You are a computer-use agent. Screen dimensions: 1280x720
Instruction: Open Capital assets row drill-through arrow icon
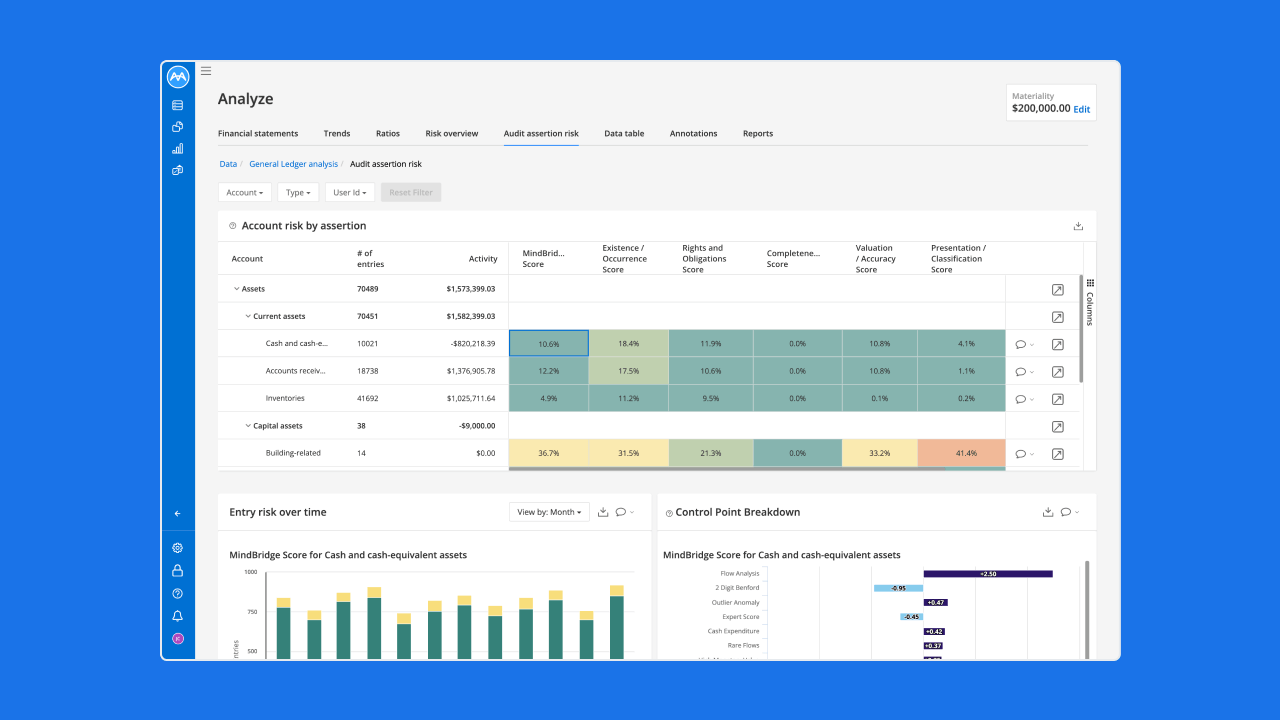point(1057,427)
